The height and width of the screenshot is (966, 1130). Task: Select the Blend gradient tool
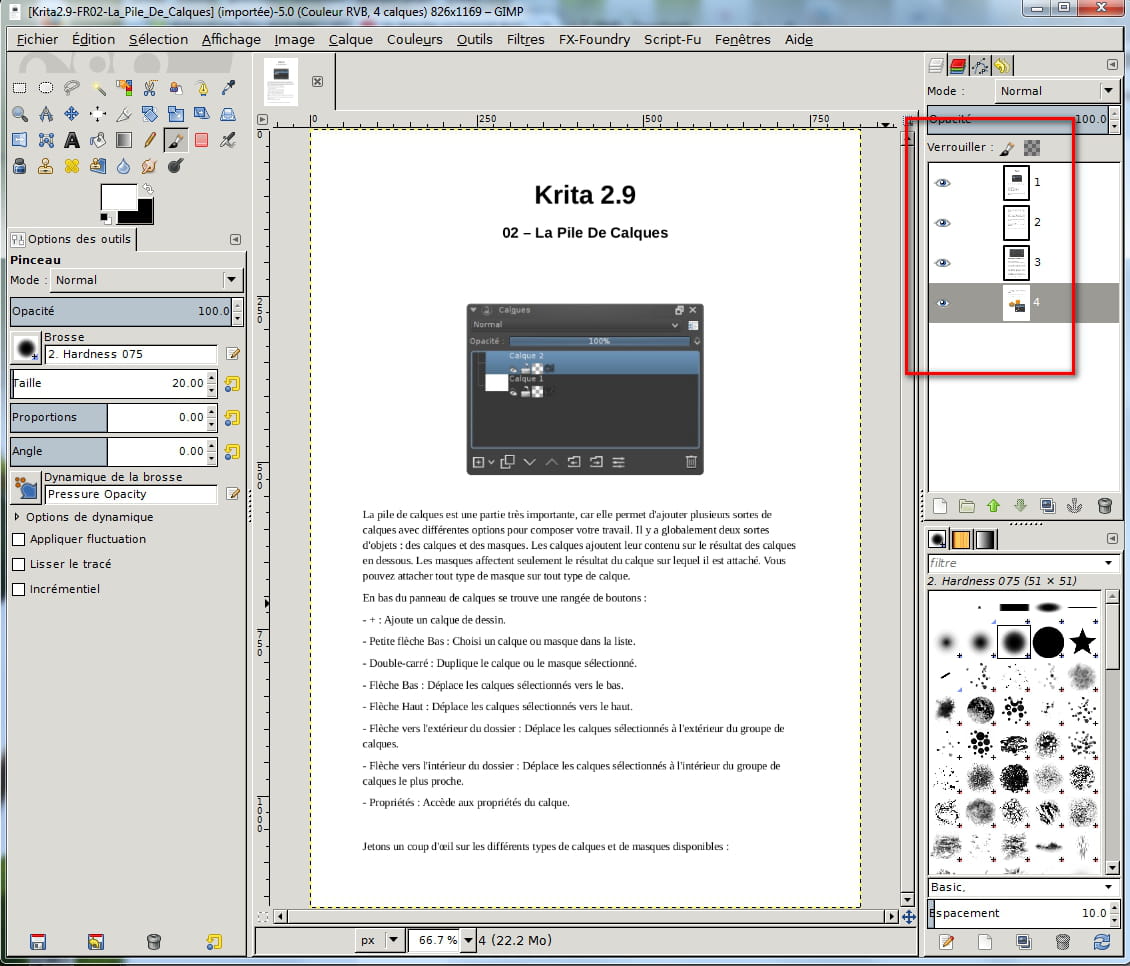[x=124, y=140]
